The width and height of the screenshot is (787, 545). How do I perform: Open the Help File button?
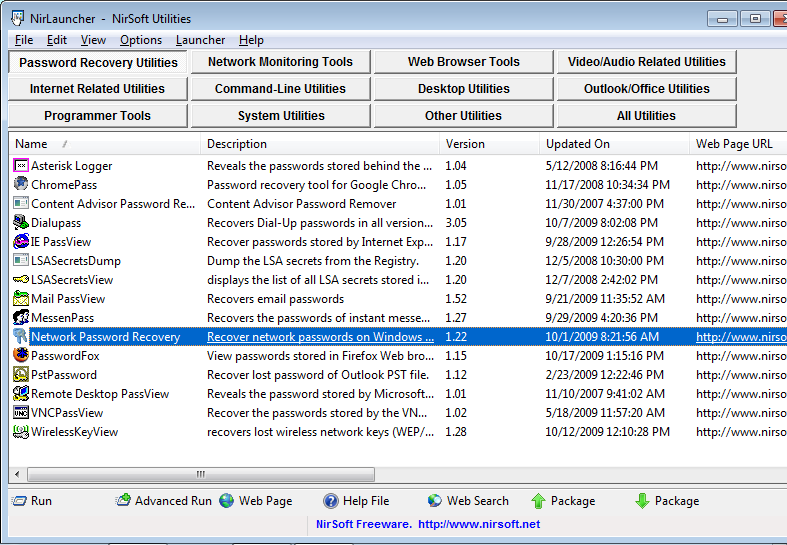tap(356, 501)
